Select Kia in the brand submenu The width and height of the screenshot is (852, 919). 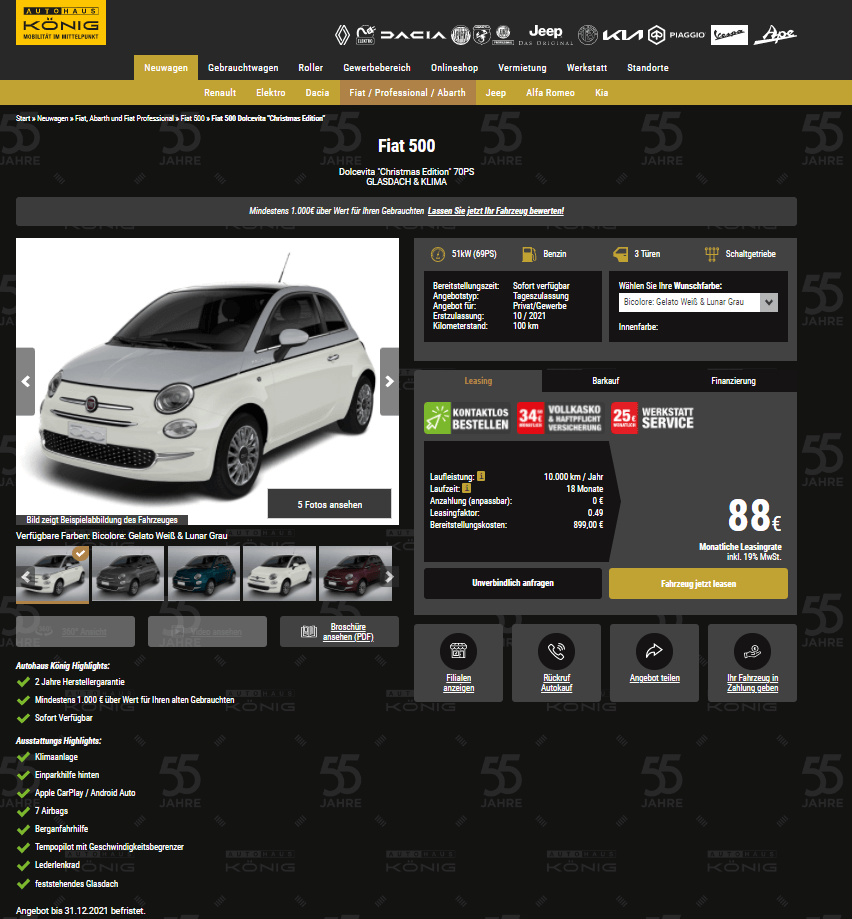(601, 93)
